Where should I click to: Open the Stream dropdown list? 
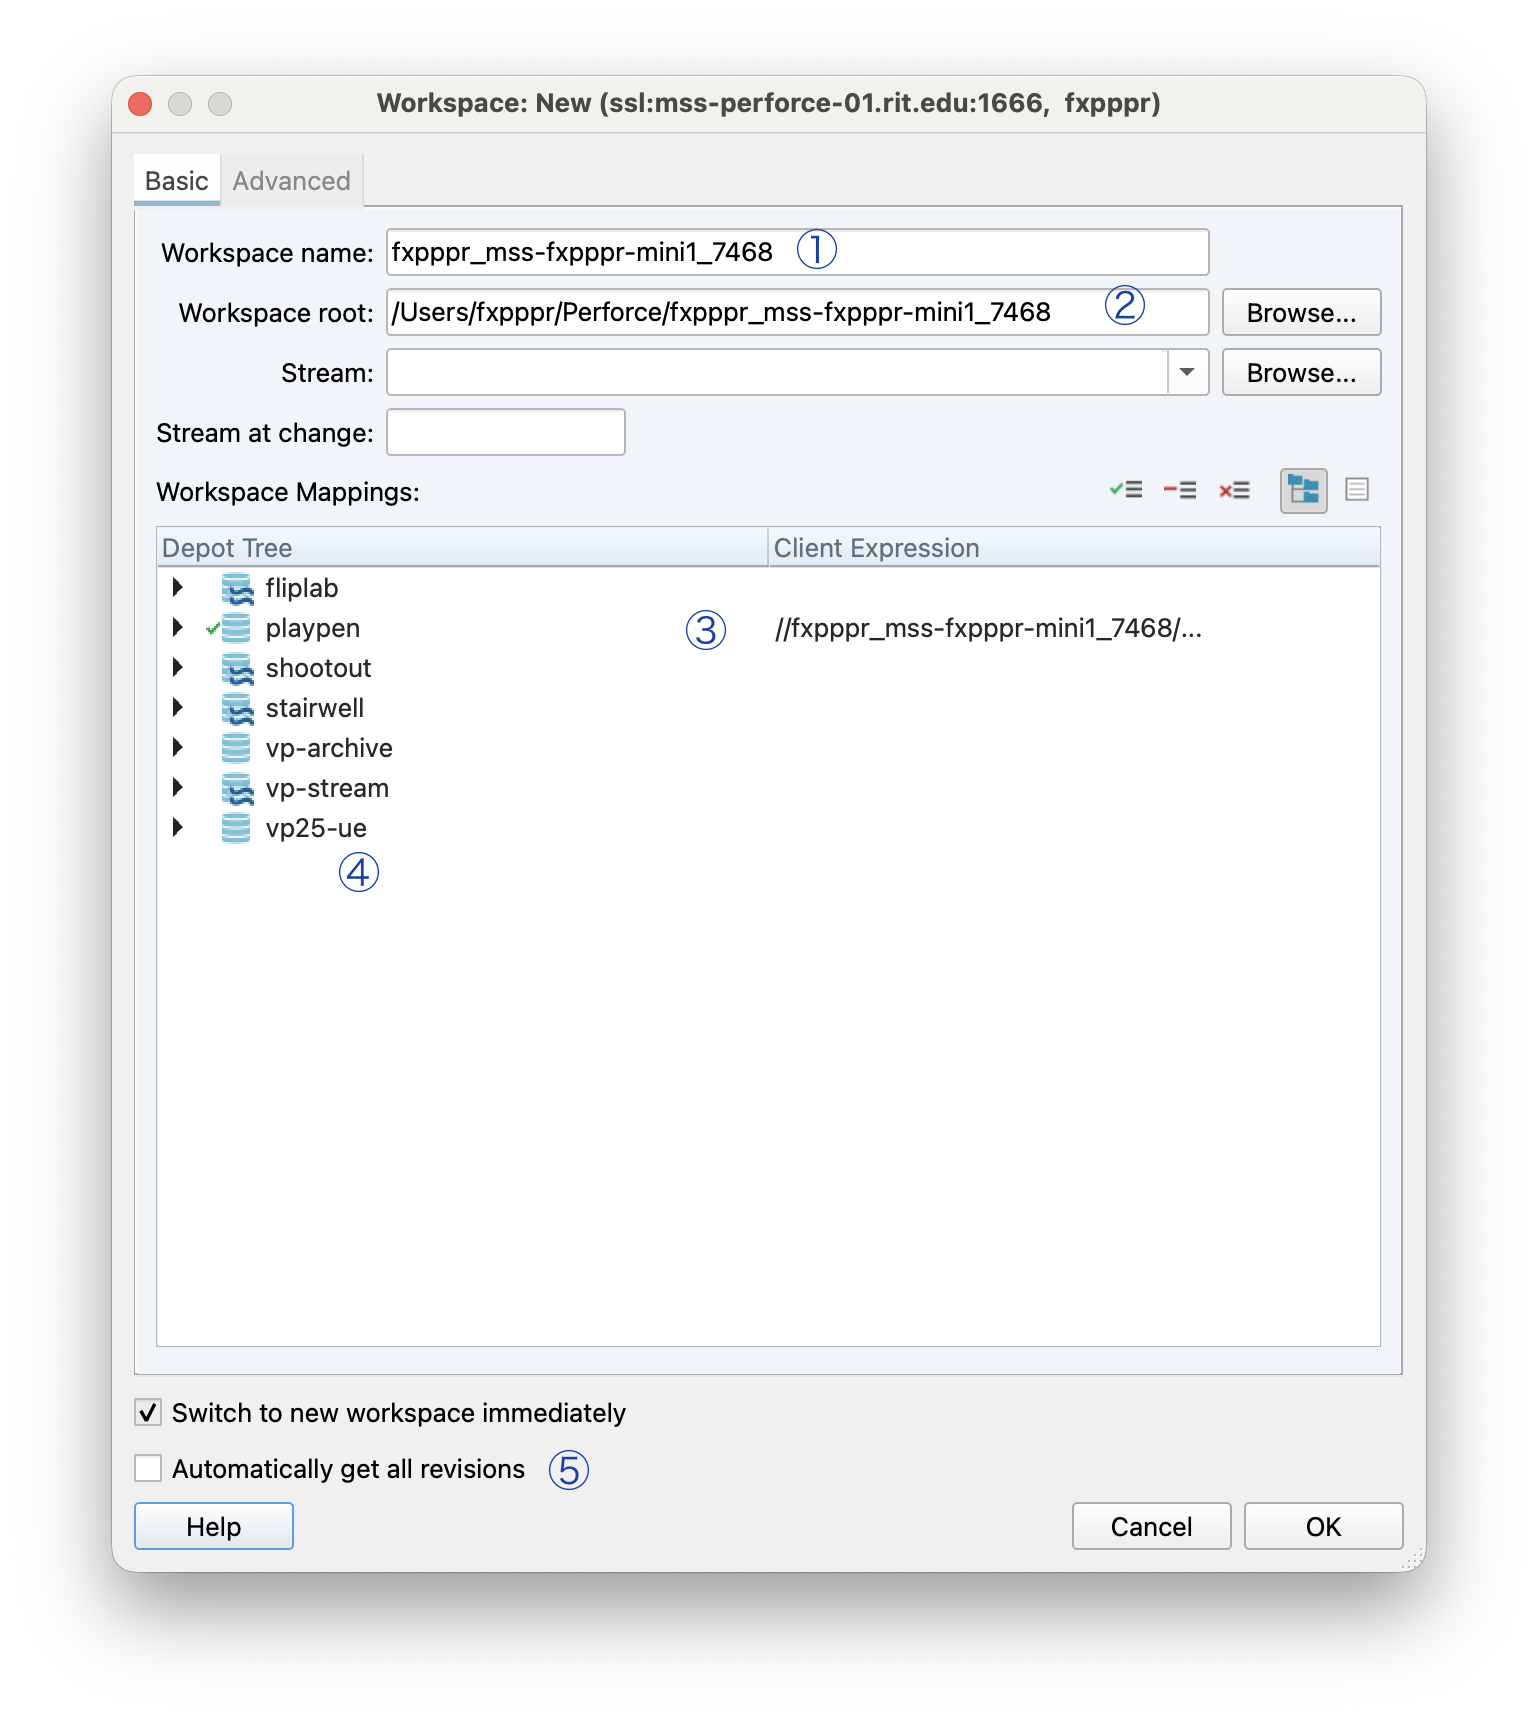[1187, 372]
